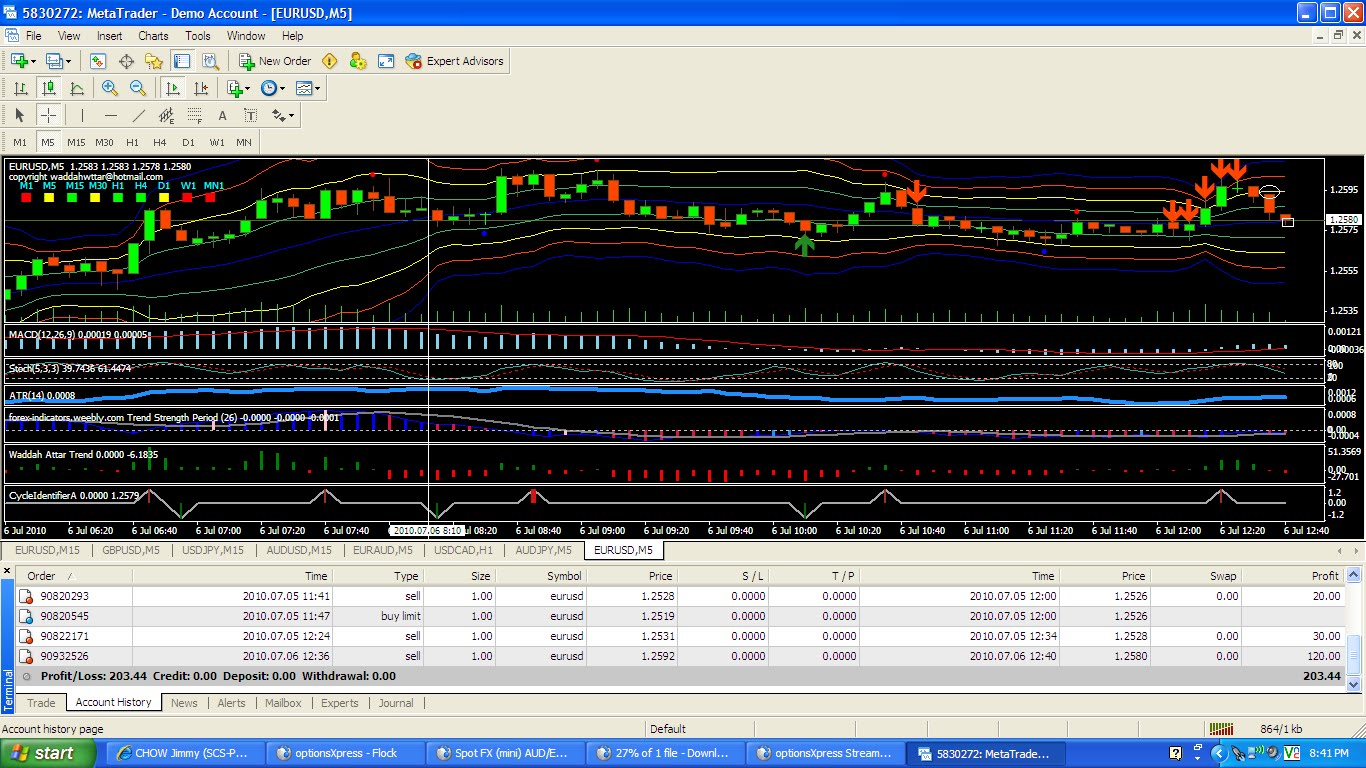The height and width of the screenshot is (768, 1366).
Task: Switch to H4 timeframe button
Action: [x=160, y=142]
